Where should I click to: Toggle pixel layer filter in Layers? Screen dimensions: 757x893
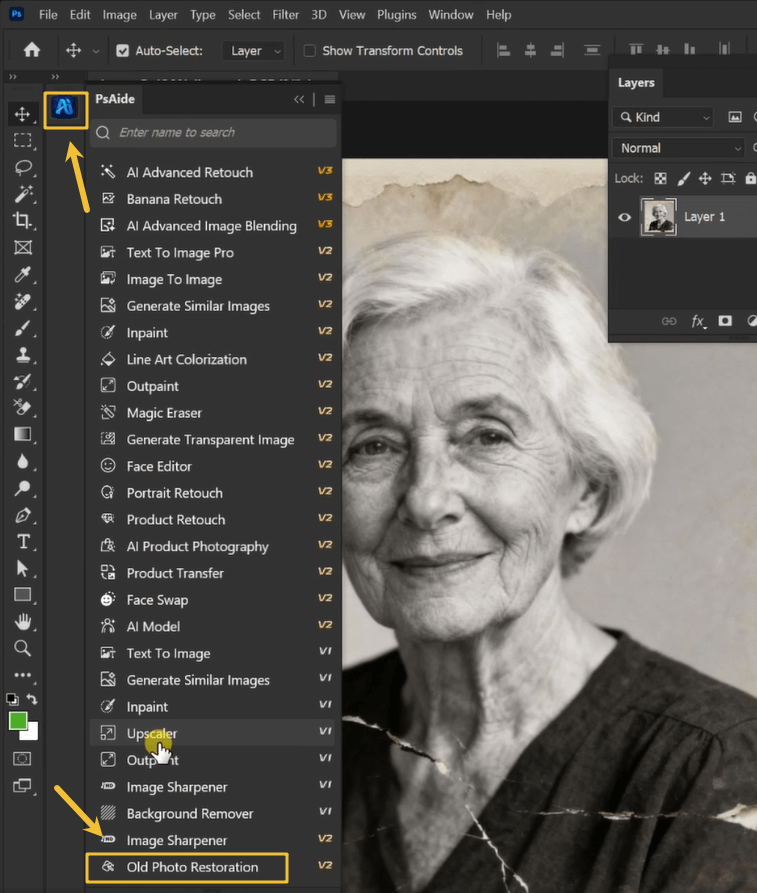point(735,117)
